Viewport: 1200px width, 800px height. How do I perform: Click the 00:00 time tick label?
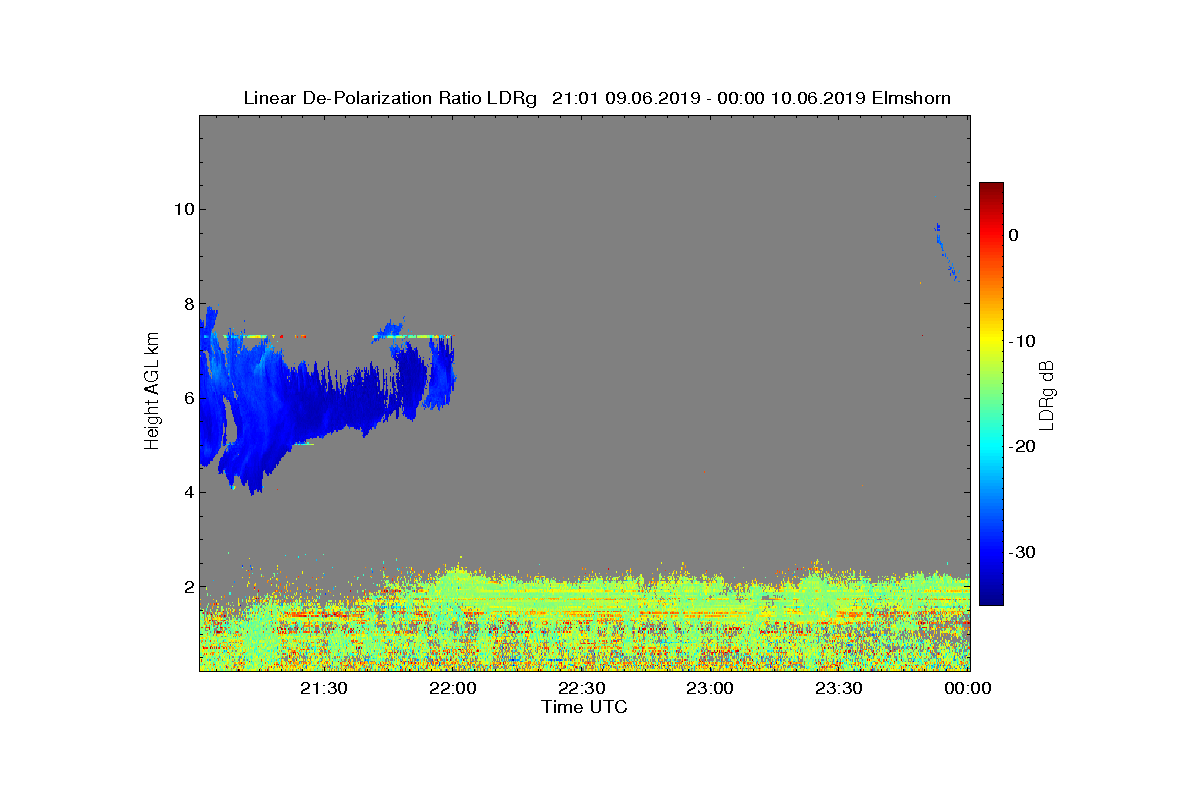point(969,688)
